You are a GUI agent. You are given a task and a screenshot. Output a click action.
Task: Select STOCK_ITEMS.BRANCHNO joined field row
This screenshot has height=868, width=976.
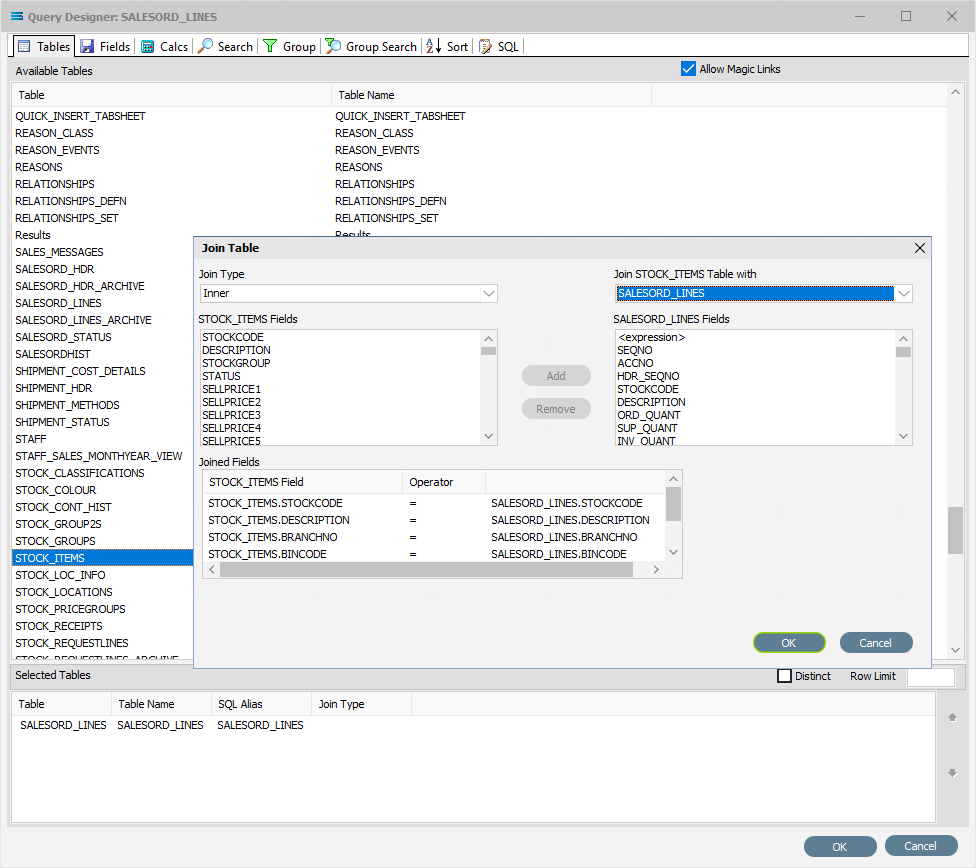click(x=433, y=537)
